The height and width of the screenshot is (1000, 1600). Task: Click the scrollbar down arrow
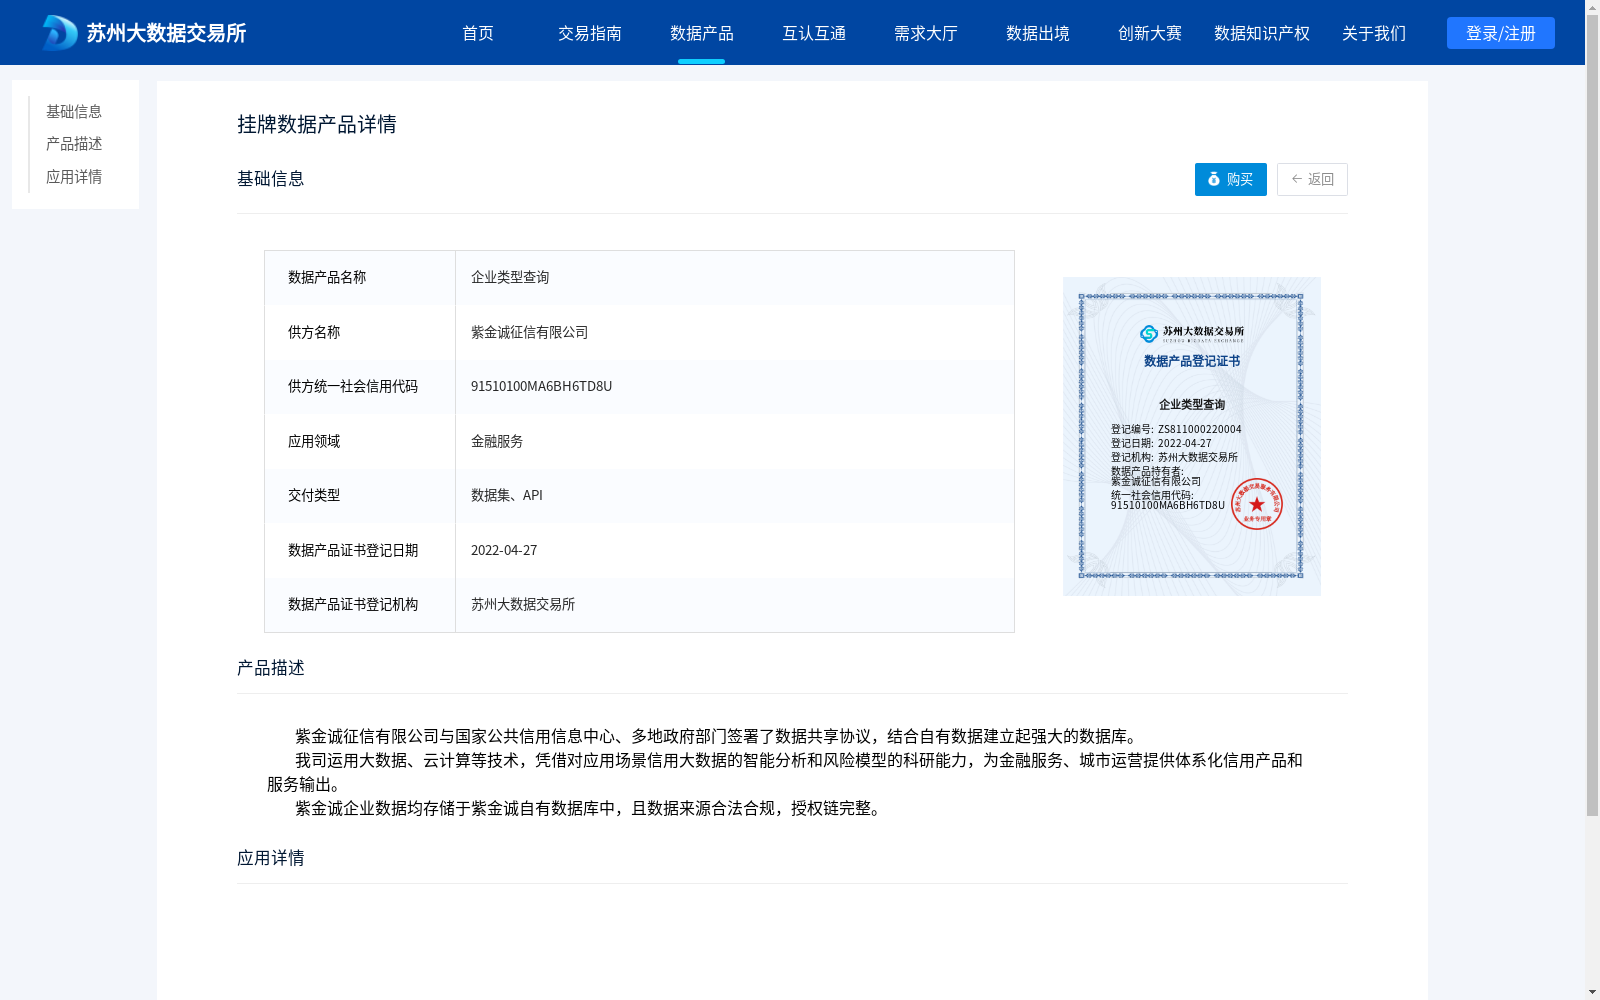pyautogui.click(x=1592, y=992)
